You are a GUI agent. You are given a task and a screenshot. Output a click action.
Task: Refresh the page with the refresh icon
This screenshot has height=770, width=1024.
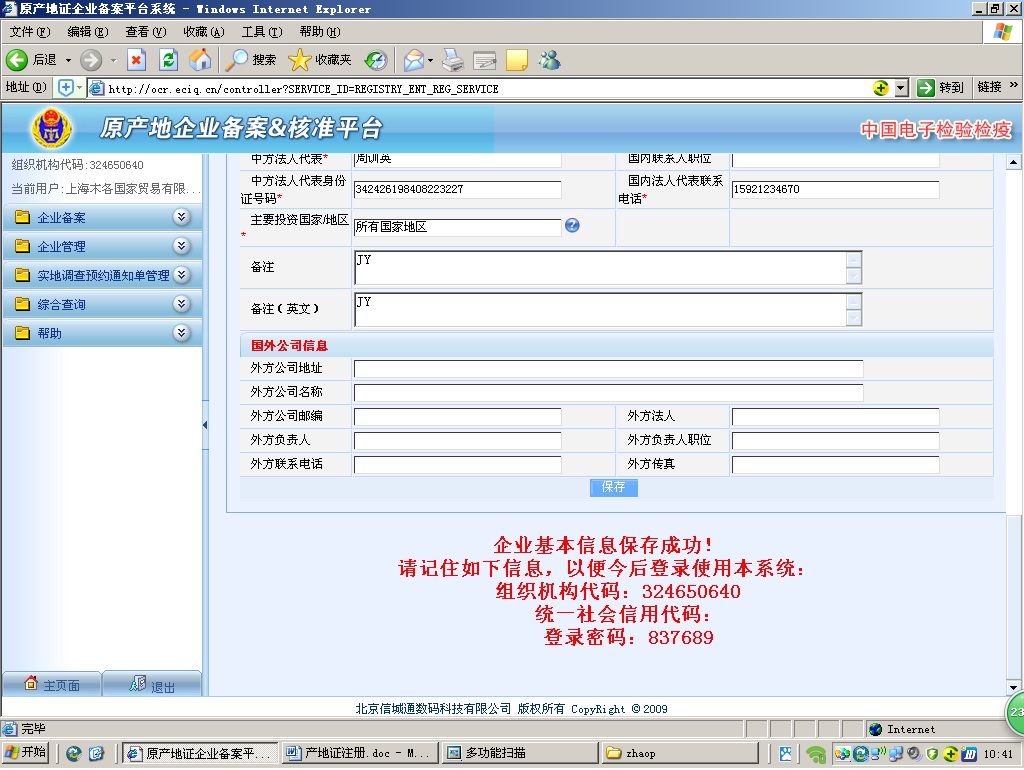tap(167, 60)
